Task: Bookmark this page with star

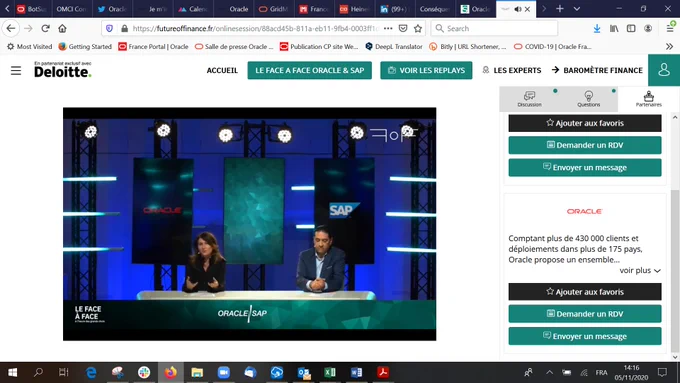Action: [x=418, y=28]
